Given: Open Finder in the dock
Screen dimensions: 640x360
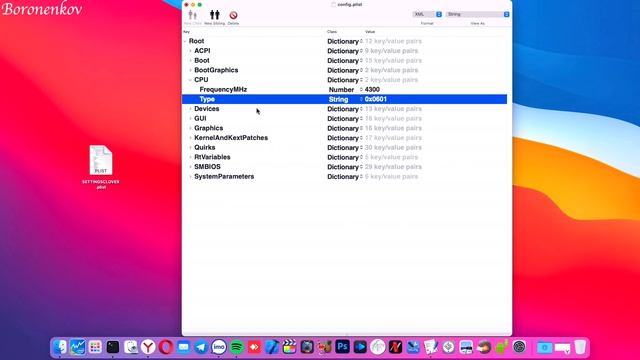Looking at the screenshot, I should [x=60, y=347].
